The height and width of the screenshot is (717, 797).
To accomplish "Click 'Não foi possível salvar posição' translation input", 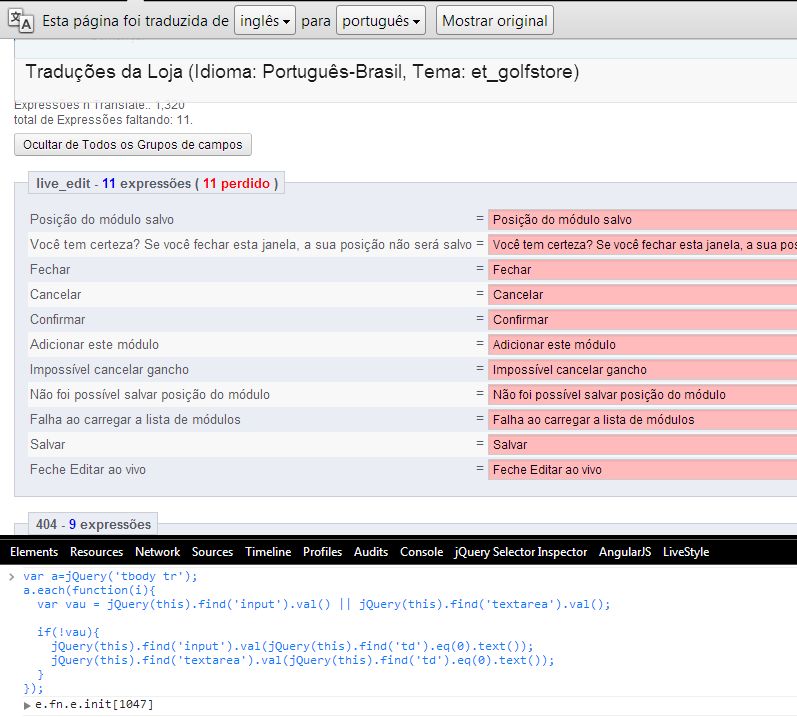I will click(642, 394).
